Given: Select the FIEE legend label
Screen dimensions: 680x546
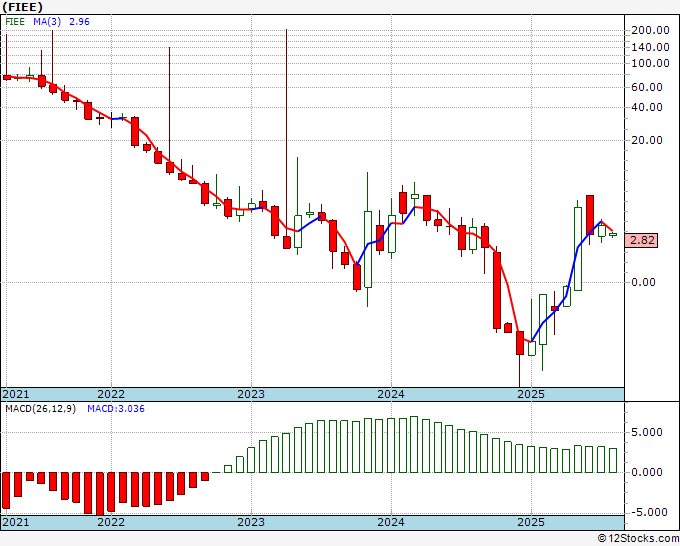Looking at the screenshot, I should pos(15,22).
